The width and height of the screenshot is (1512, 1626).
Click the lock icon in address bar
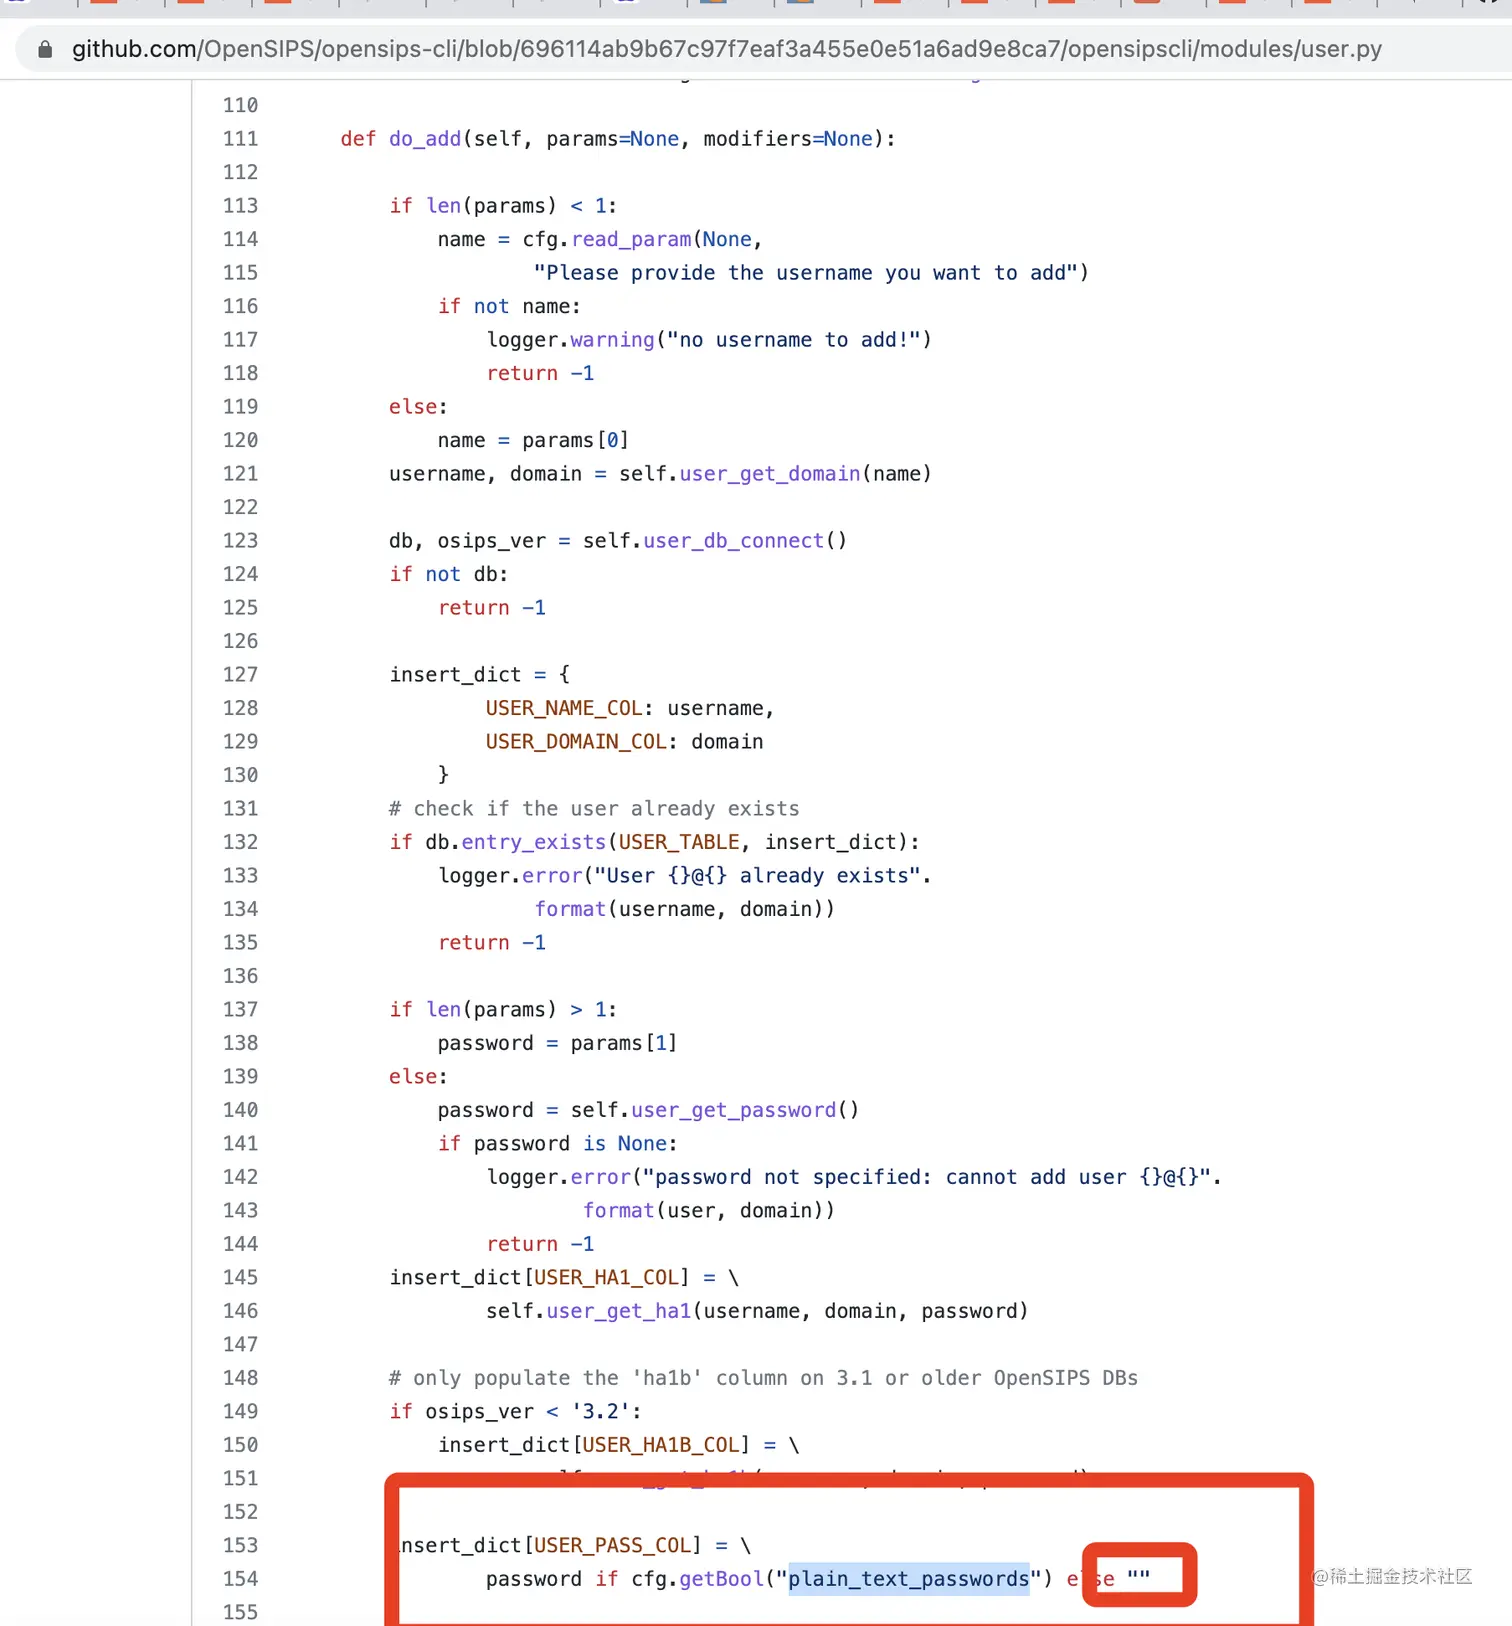[x=44, y=49]
